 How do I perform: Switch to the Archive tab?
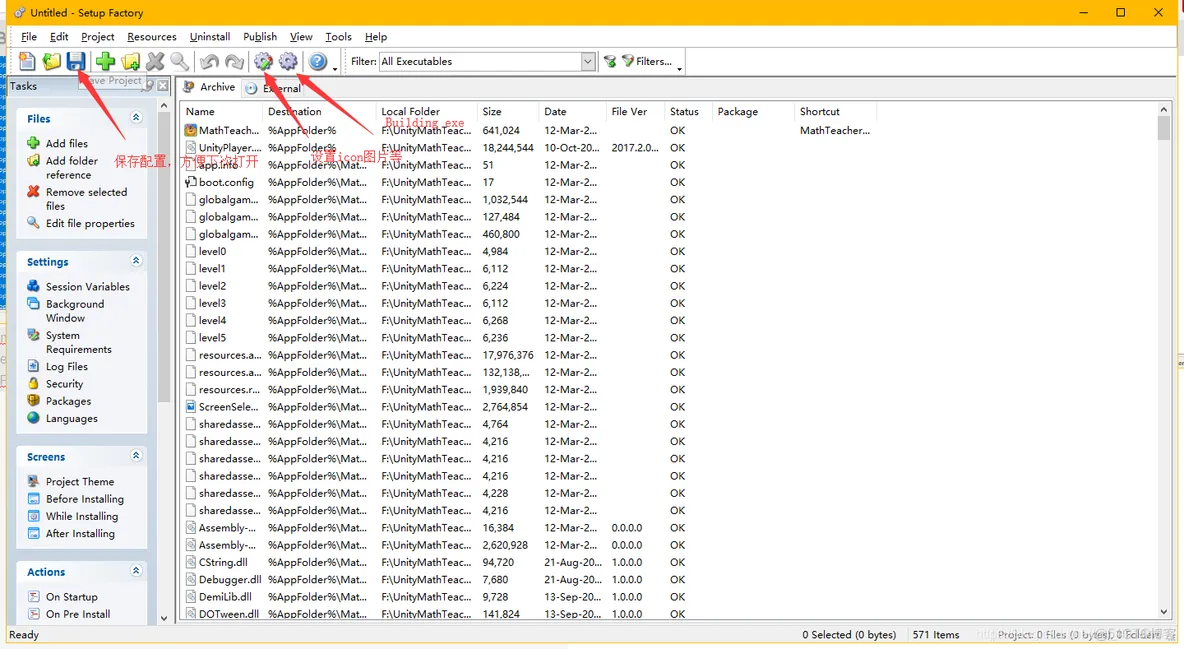[x=209, y=88]
